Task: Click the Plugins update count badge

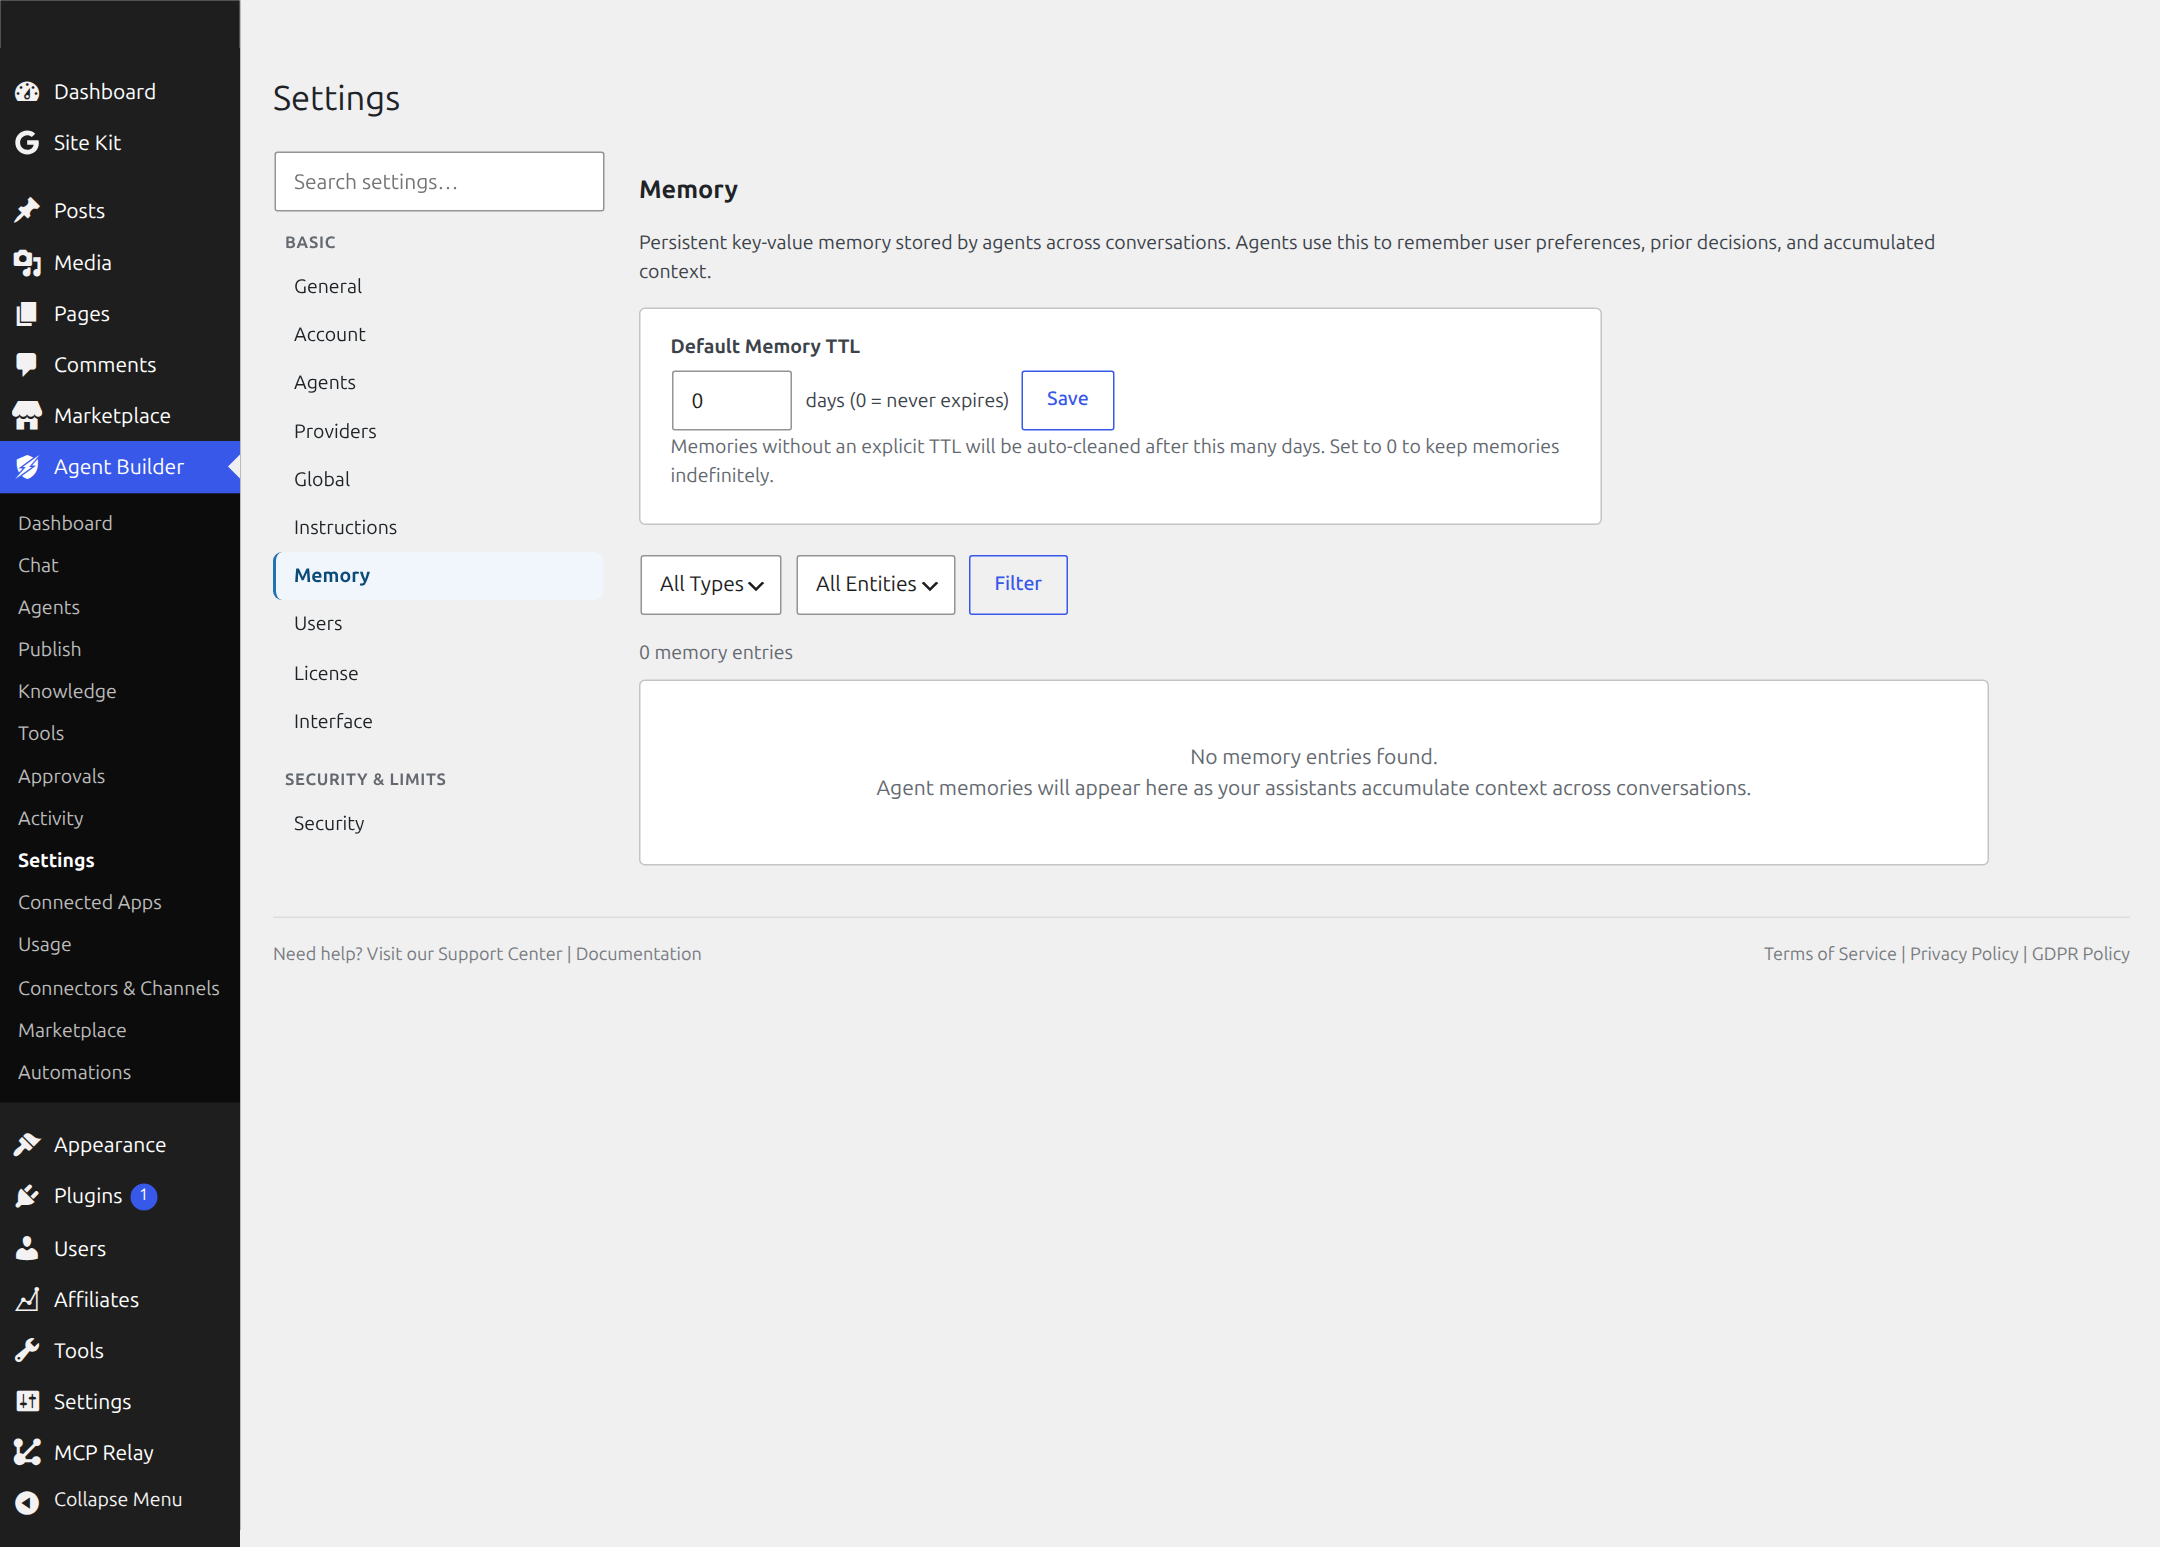Action: pos(144,1196)
